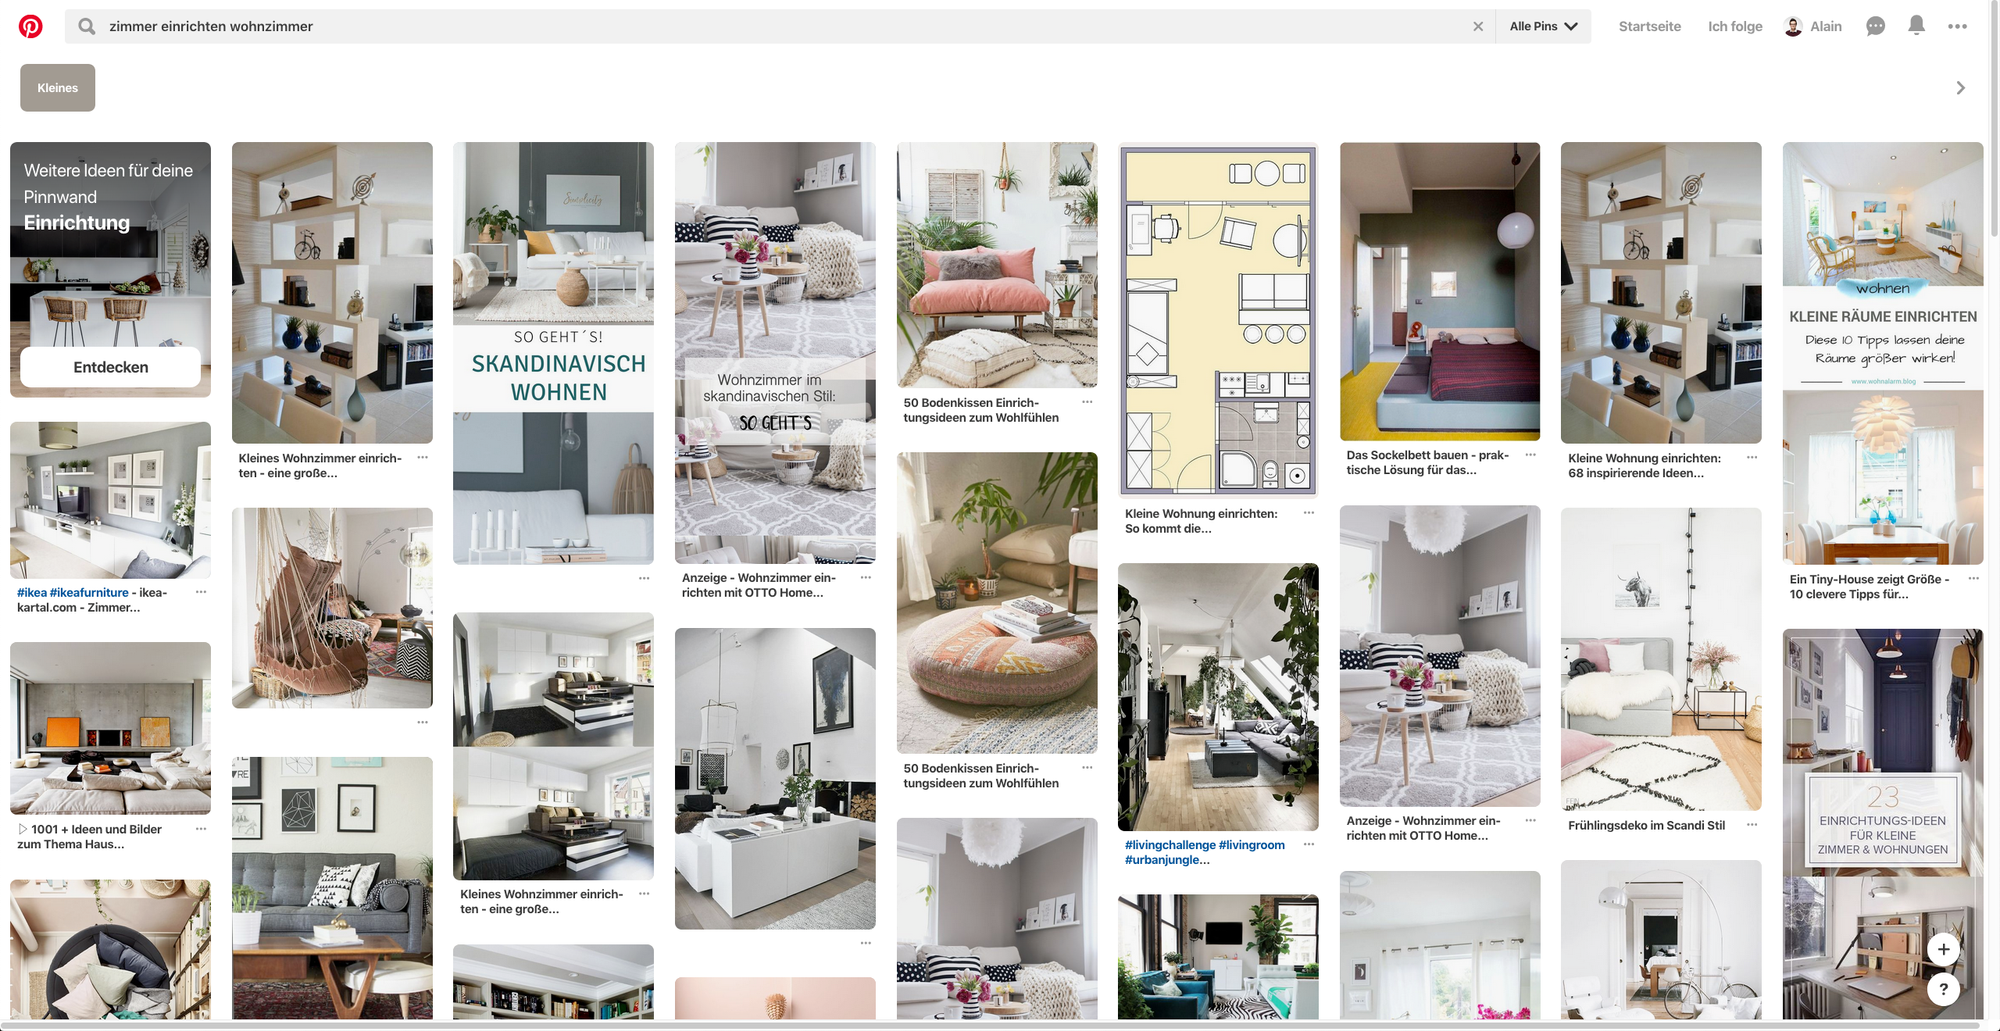Open options for the top 50 Bodenkissen pin

[1087, 402]
